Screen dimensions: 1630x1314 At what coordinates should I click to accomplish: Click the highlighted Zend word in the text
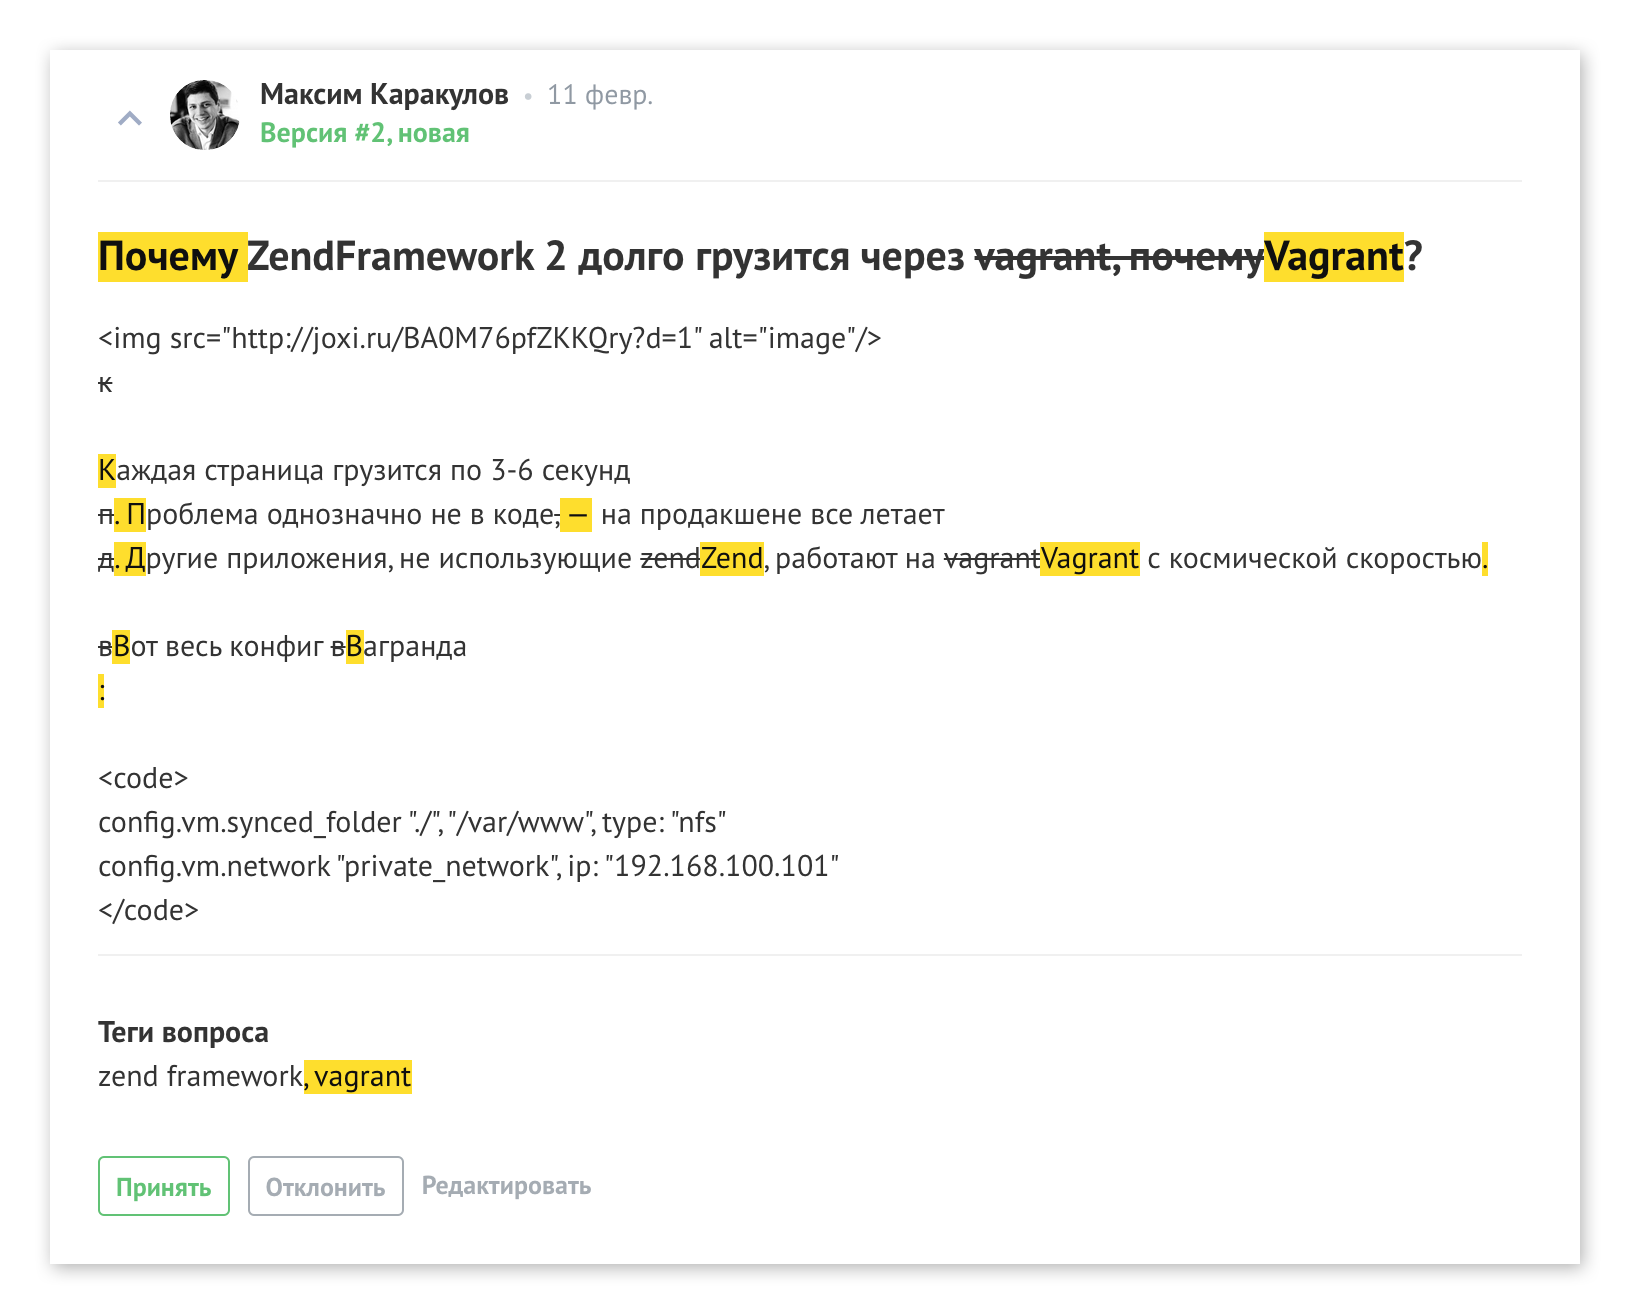pyautogui.click(x=731, y=558)
